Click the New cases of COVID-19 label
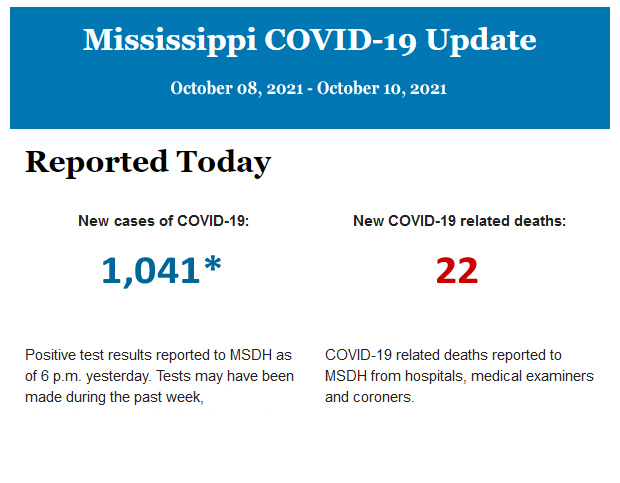620x483 pixels. (x=163, y=221)
